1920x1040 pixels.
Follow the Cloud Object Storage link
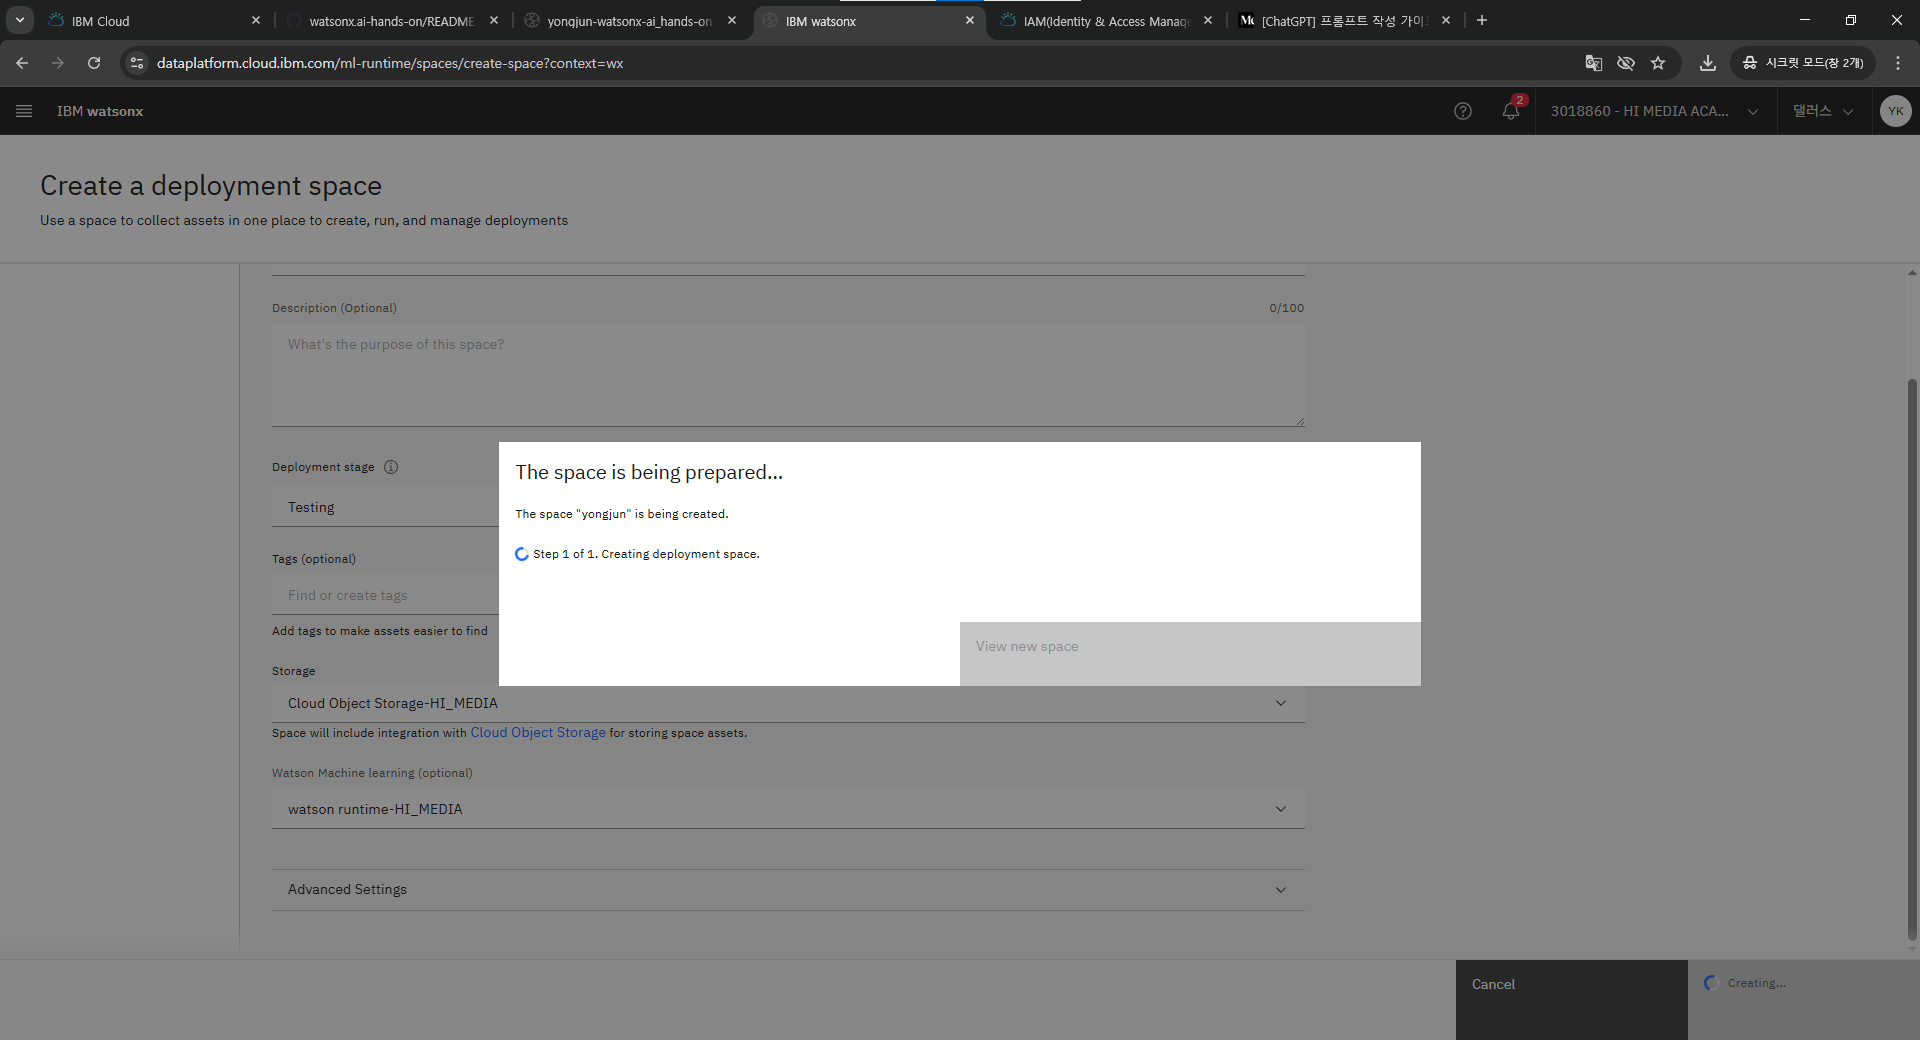(538, 733)
